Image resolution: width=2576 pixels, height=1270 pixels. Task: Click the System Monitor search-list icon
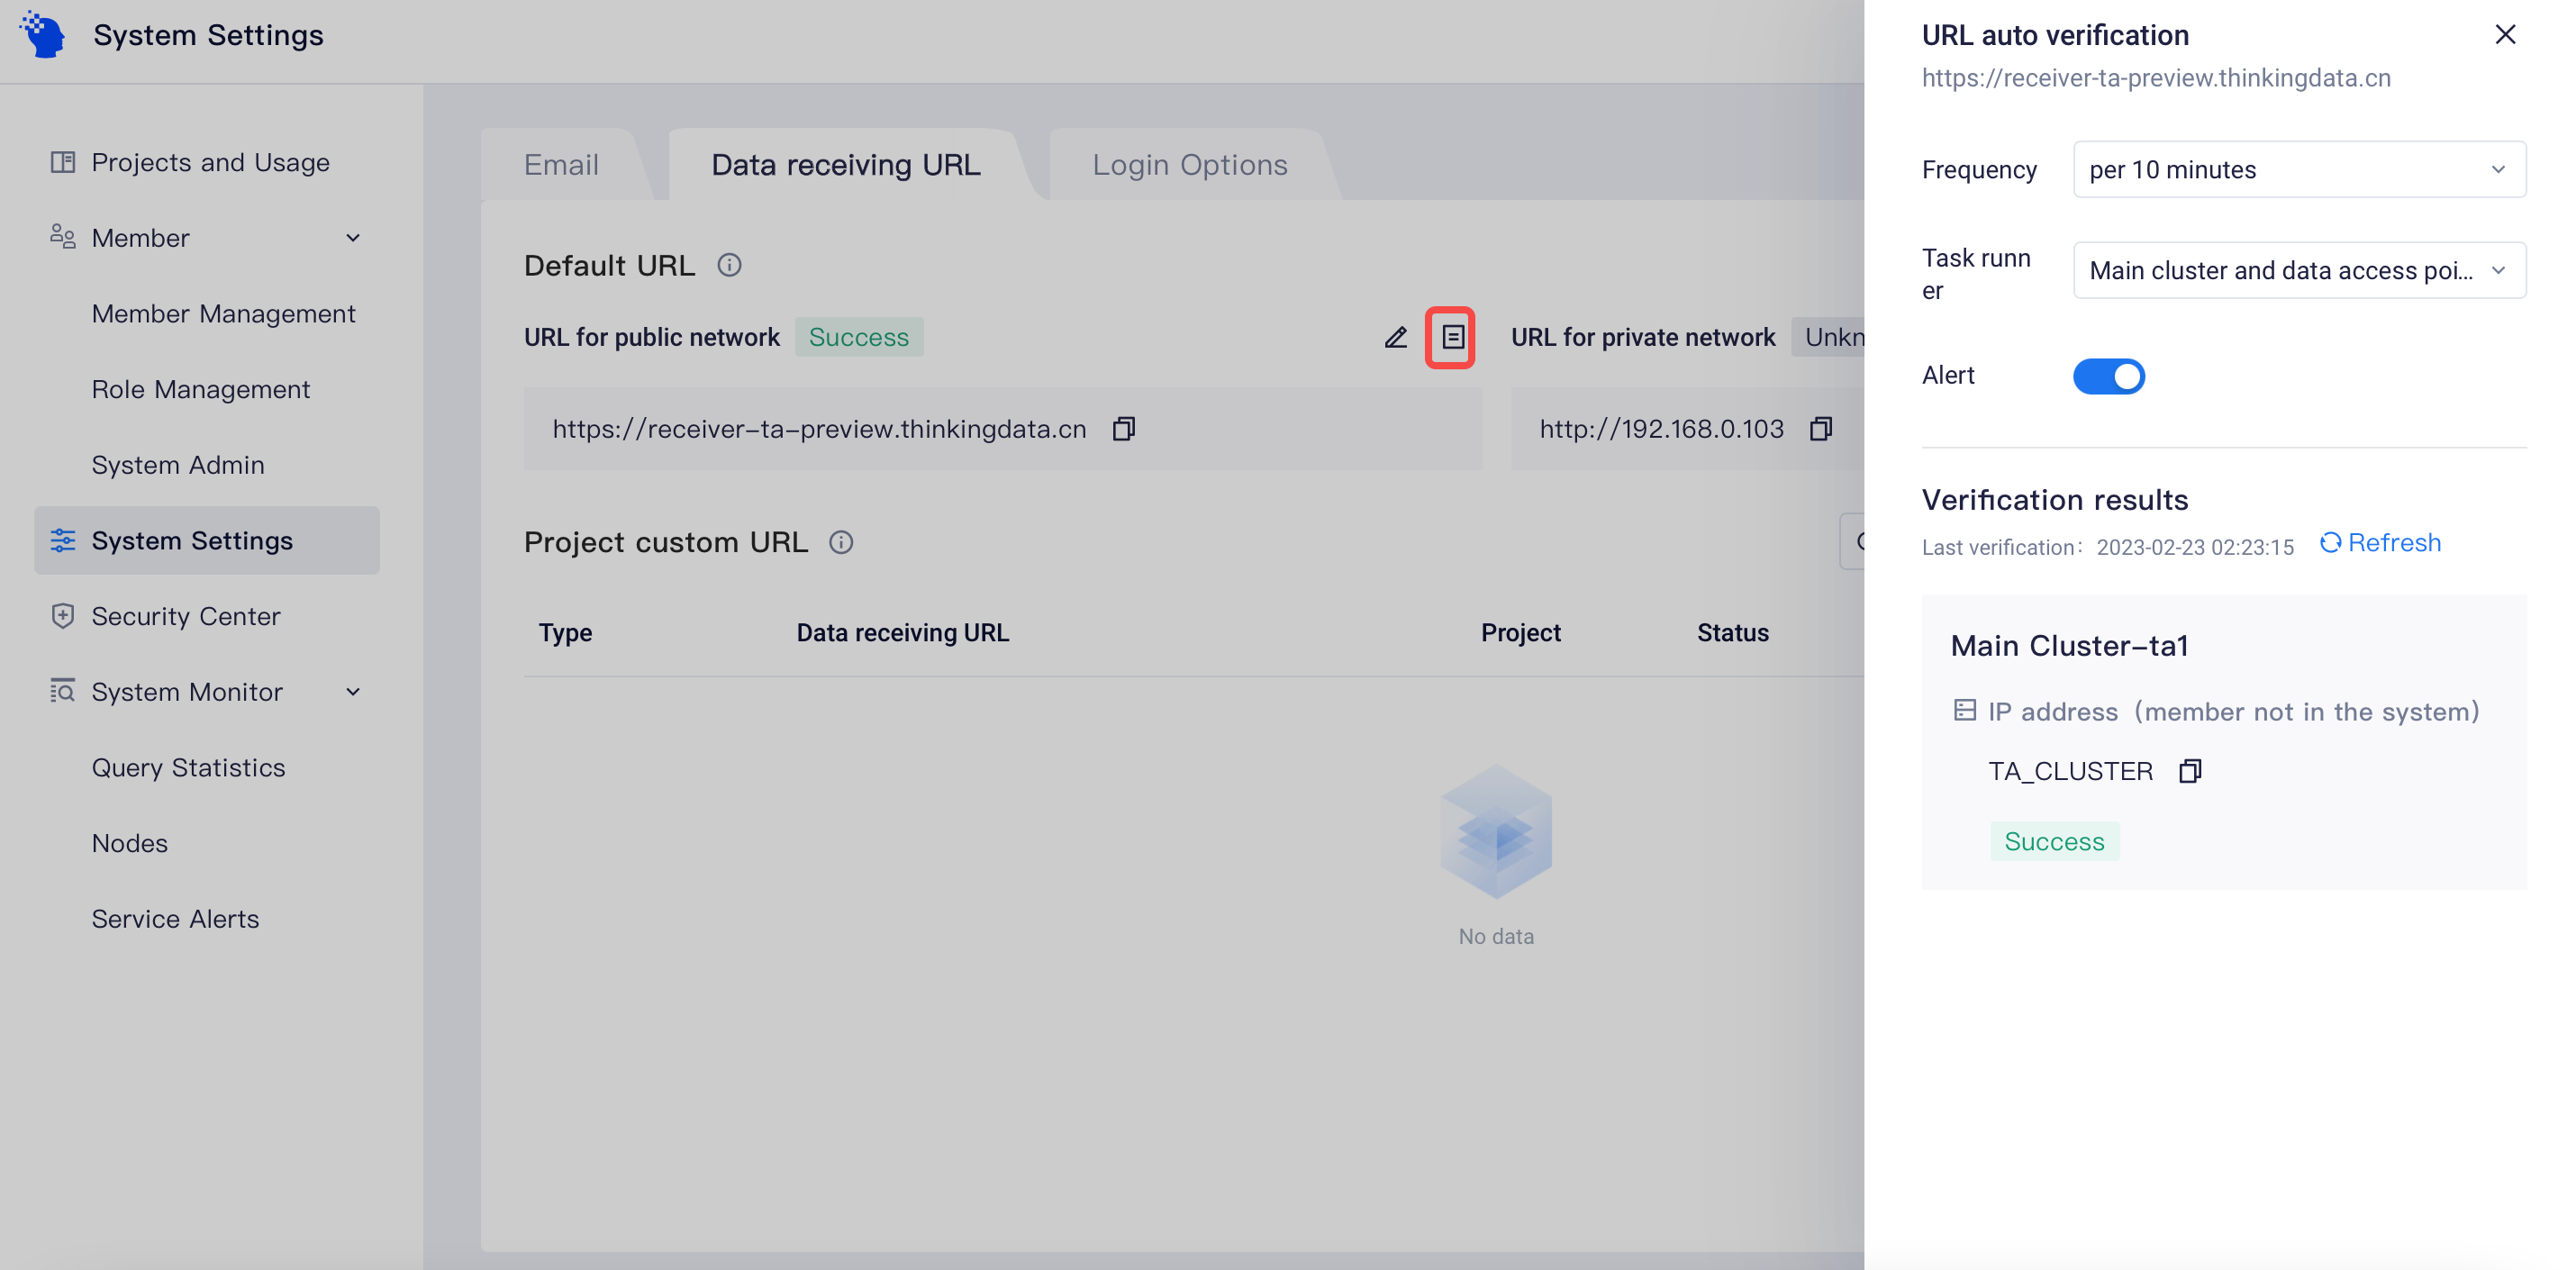pos(63,691)
